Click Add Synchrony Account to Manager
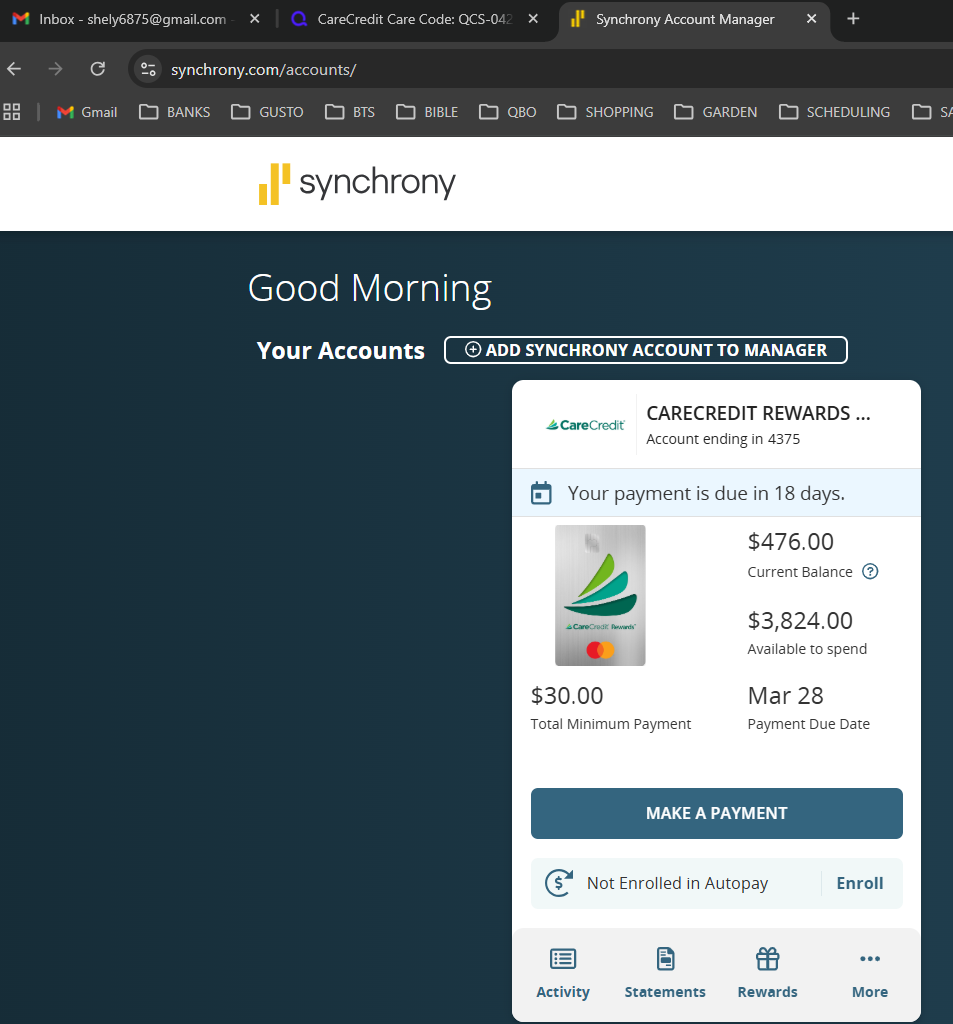The height and width of the screenshot is (1024, 953). [646, 350]
